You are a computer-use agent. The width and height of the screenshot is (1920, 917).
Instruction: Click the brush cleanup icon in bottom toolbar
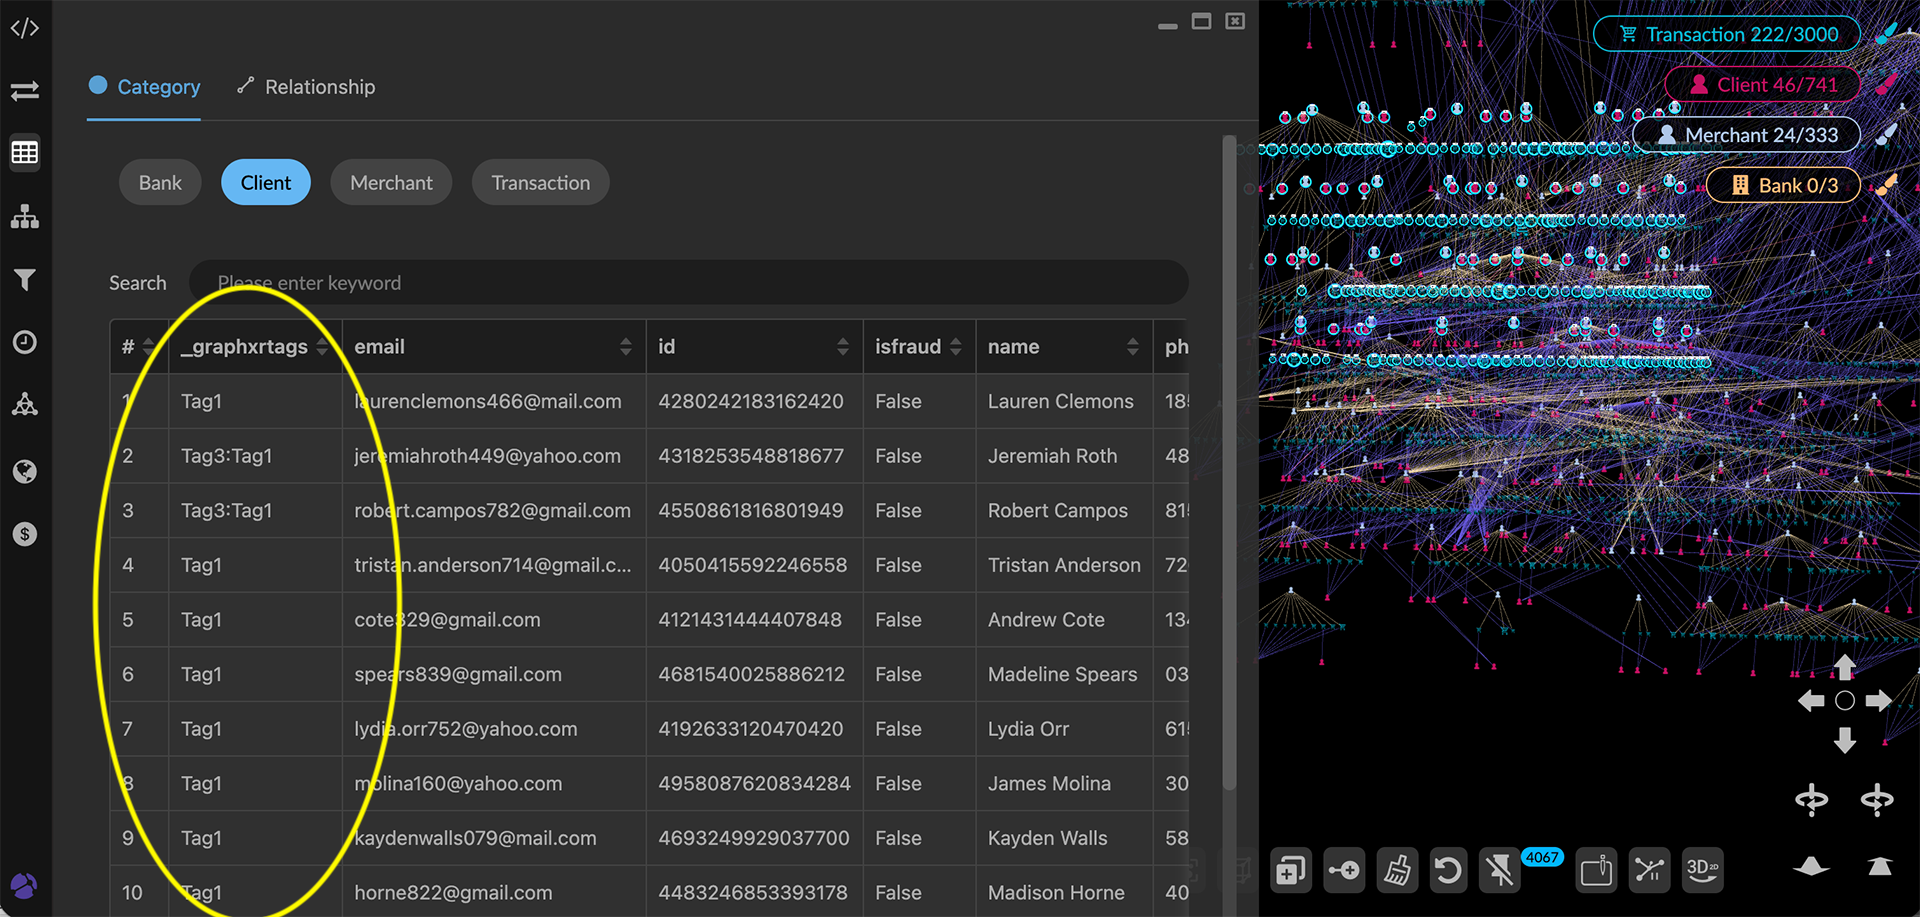click(1397, 870)
